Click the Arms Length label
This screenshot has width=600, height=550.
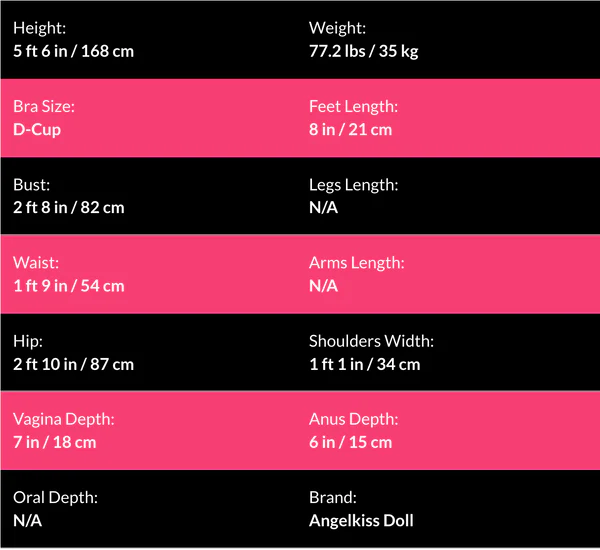tap(356, 263)
